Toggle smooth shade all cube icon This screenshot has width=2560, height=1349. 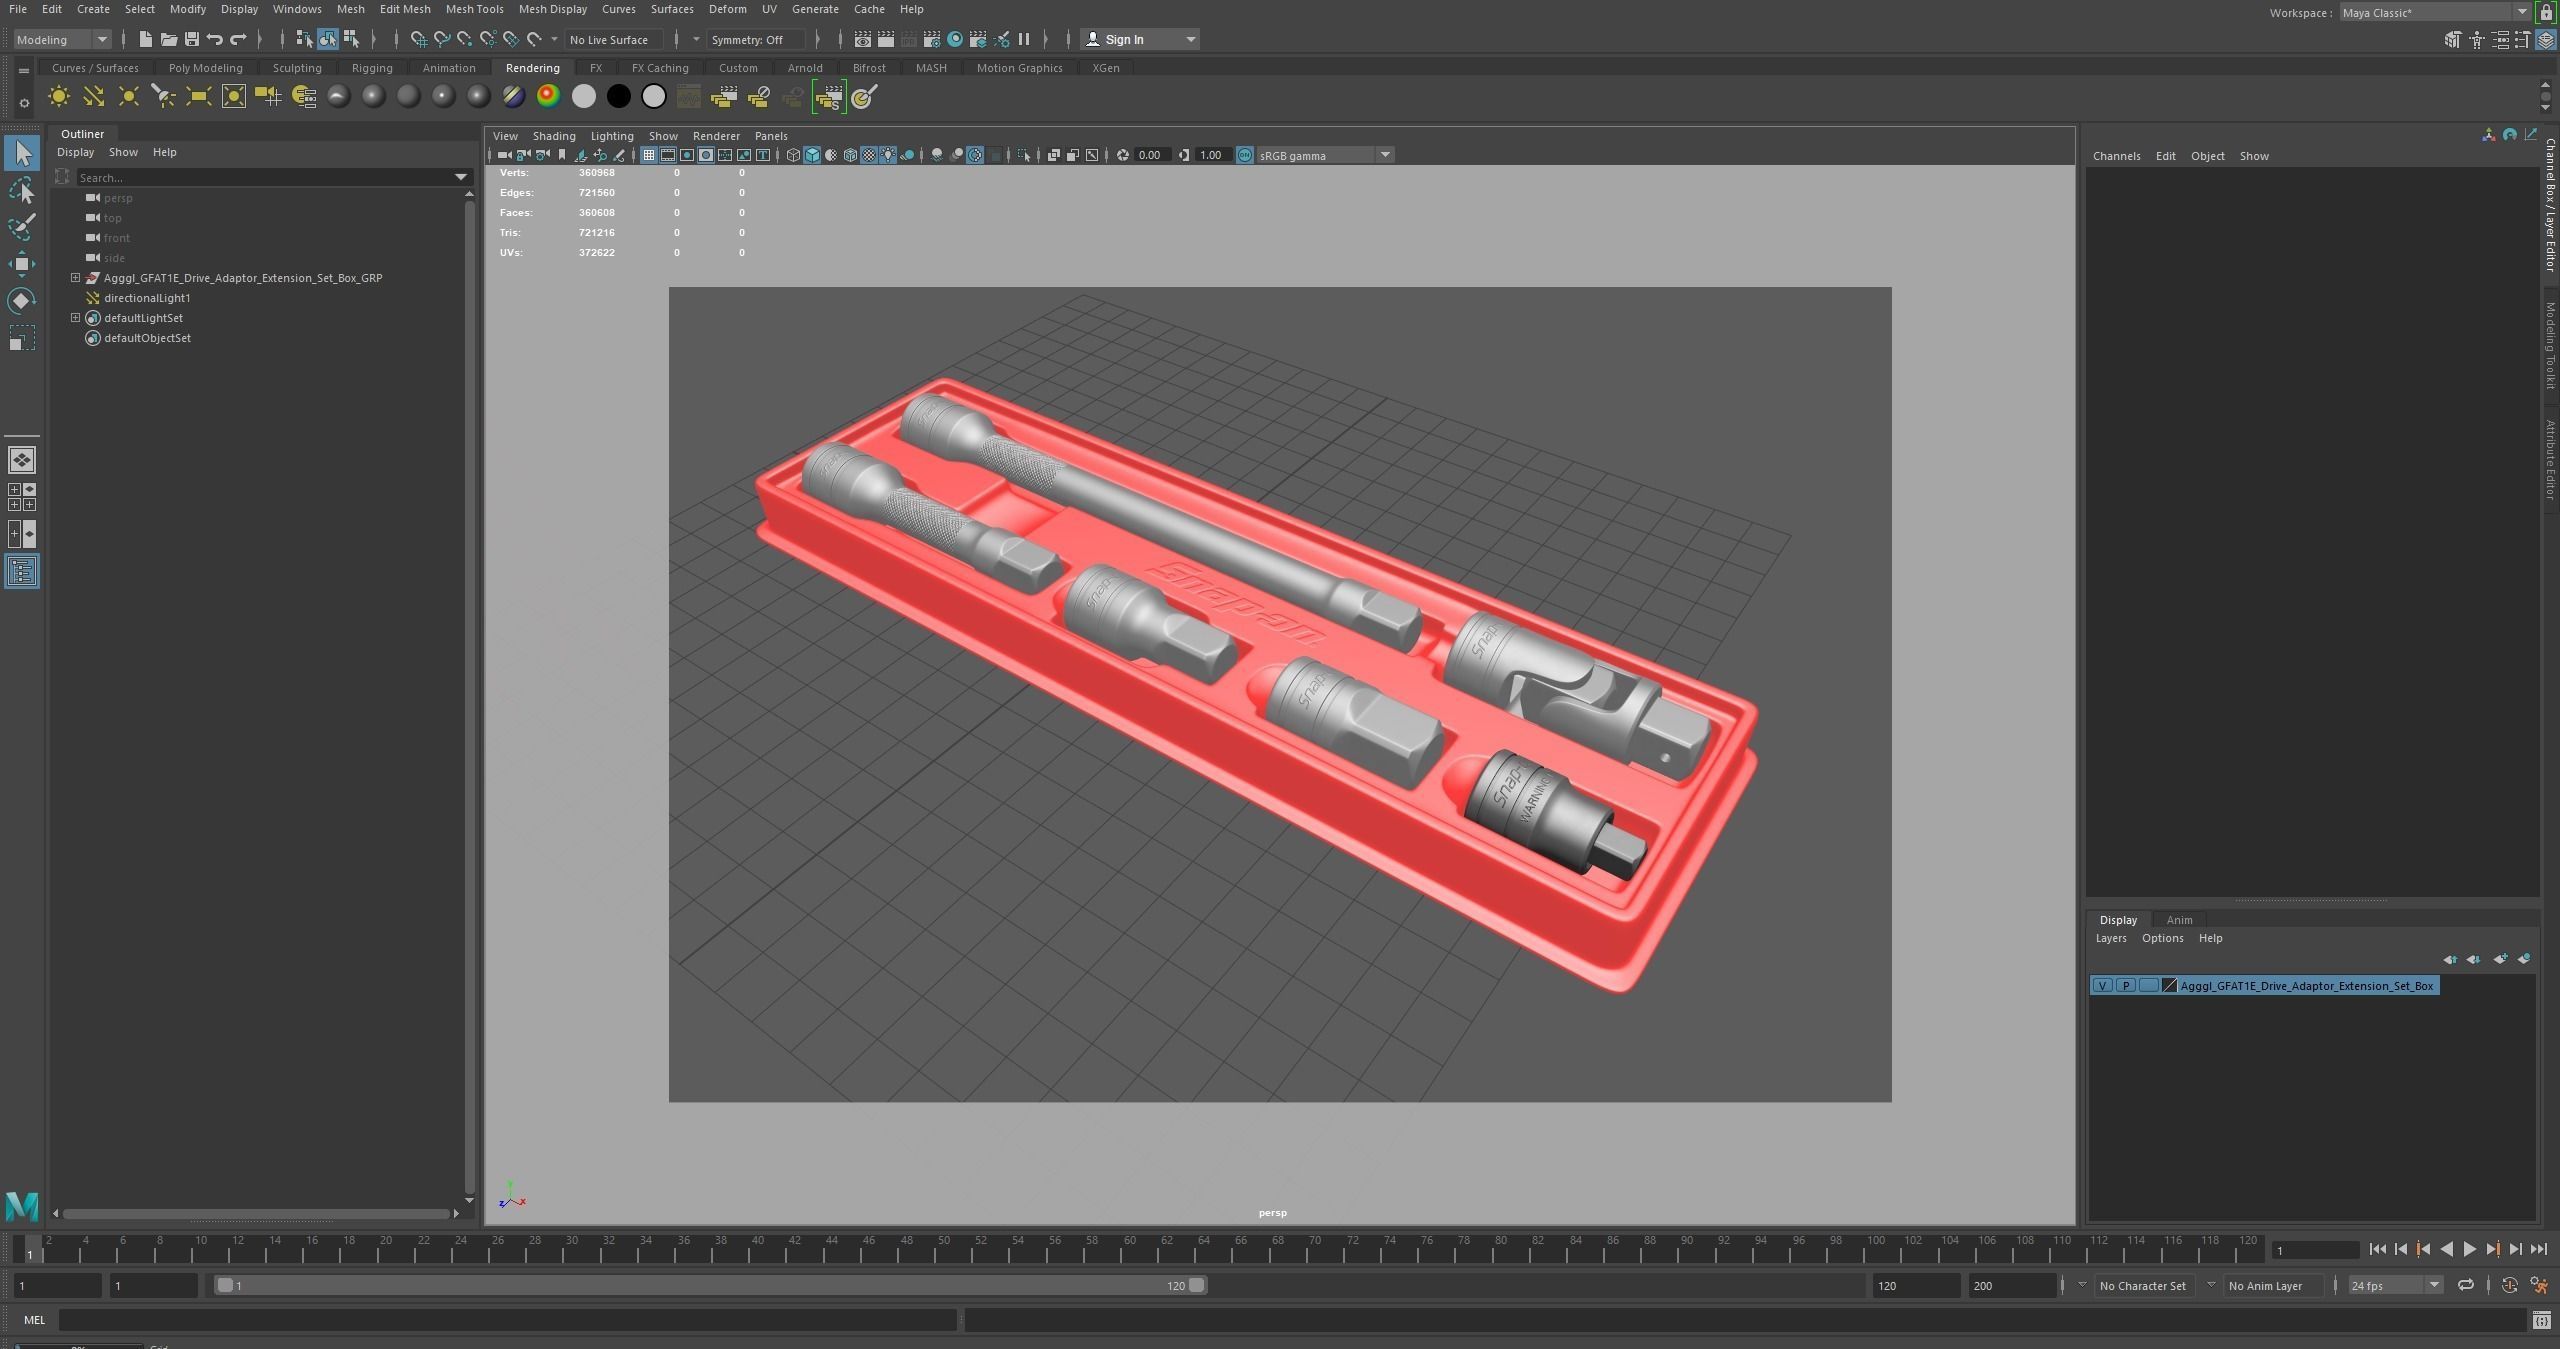[812, 155]
